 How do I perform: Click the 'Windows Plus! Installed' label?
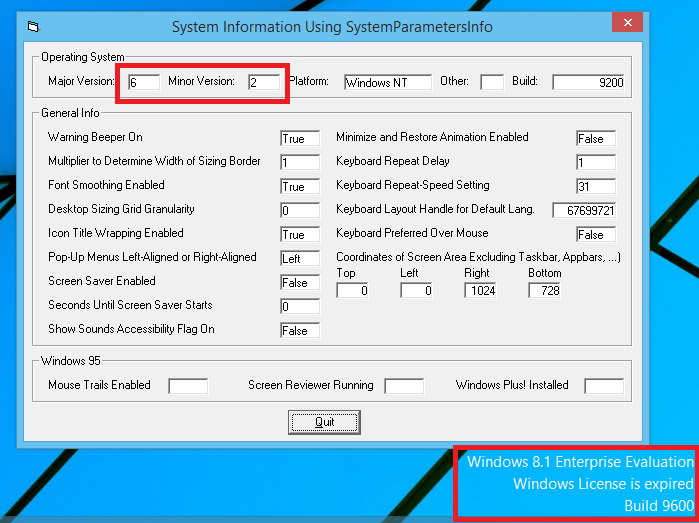[512, 385]
